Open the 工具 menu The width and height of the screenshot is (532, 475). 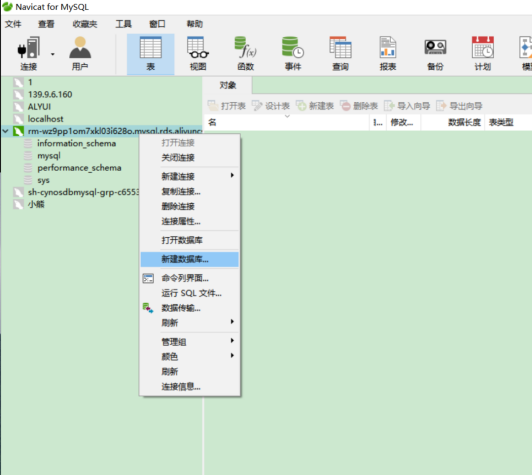click(x=124, y=24)
